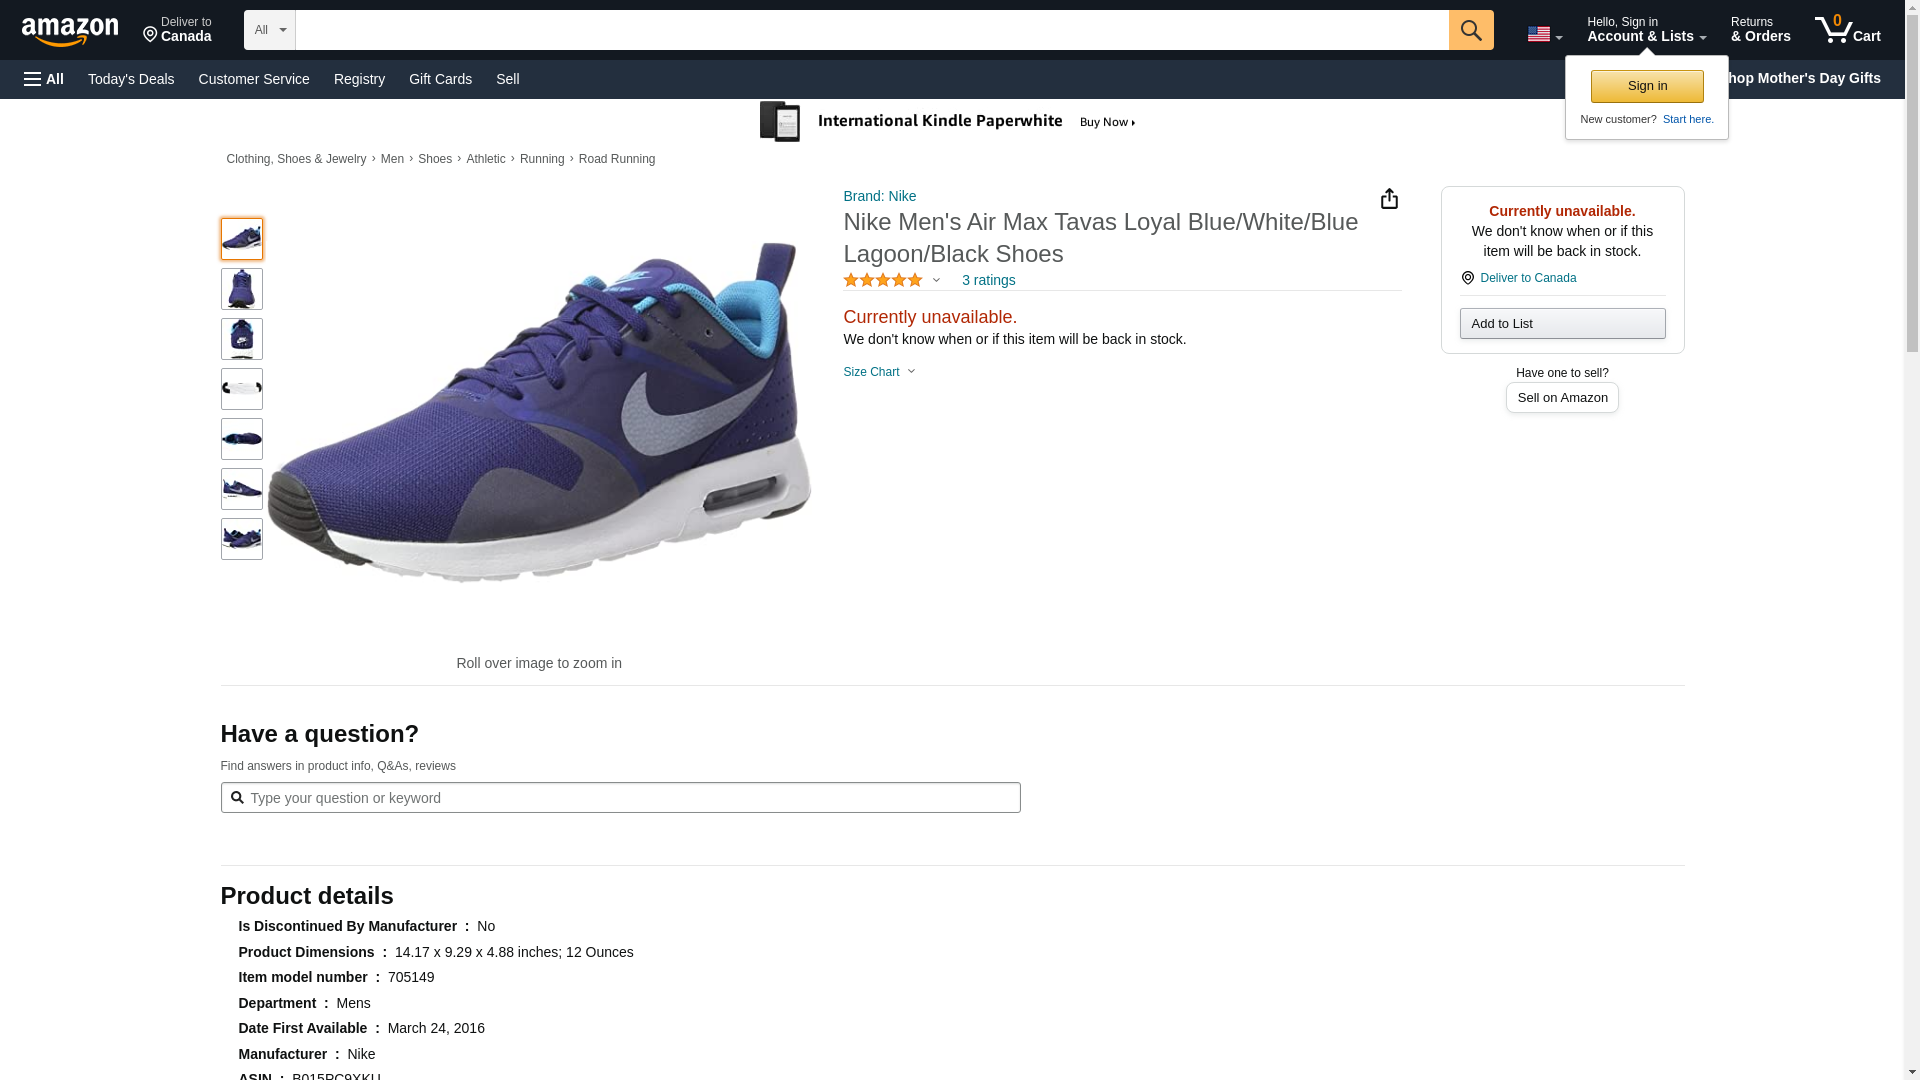Click the Amazon logo
1920x1080 pixels.
[70, 31]
